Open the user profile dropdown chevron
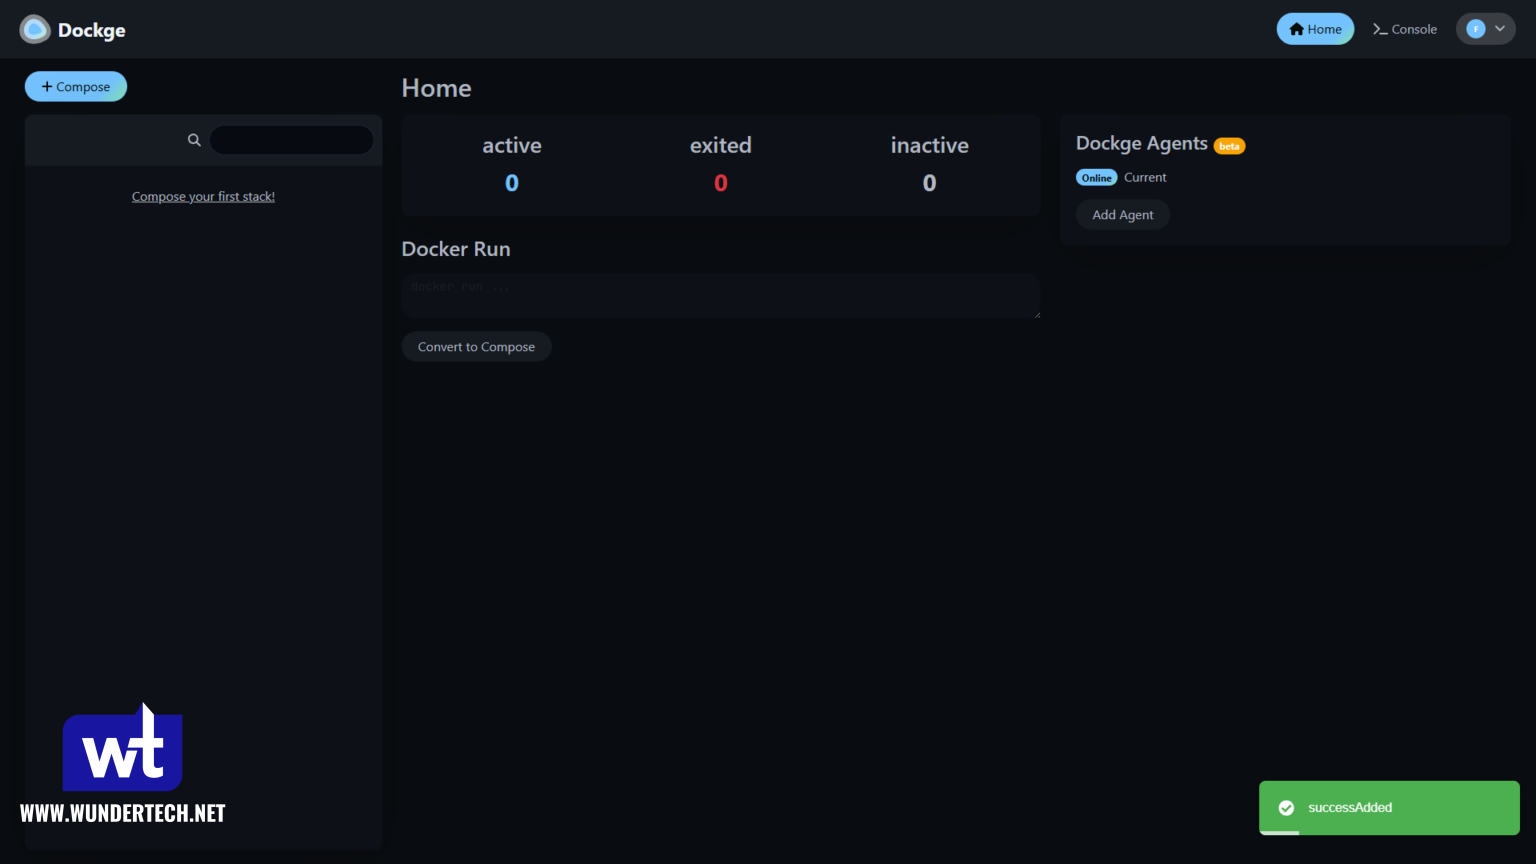The height and width of the screenshot is (864, 1536). [x=1499, y=28]
